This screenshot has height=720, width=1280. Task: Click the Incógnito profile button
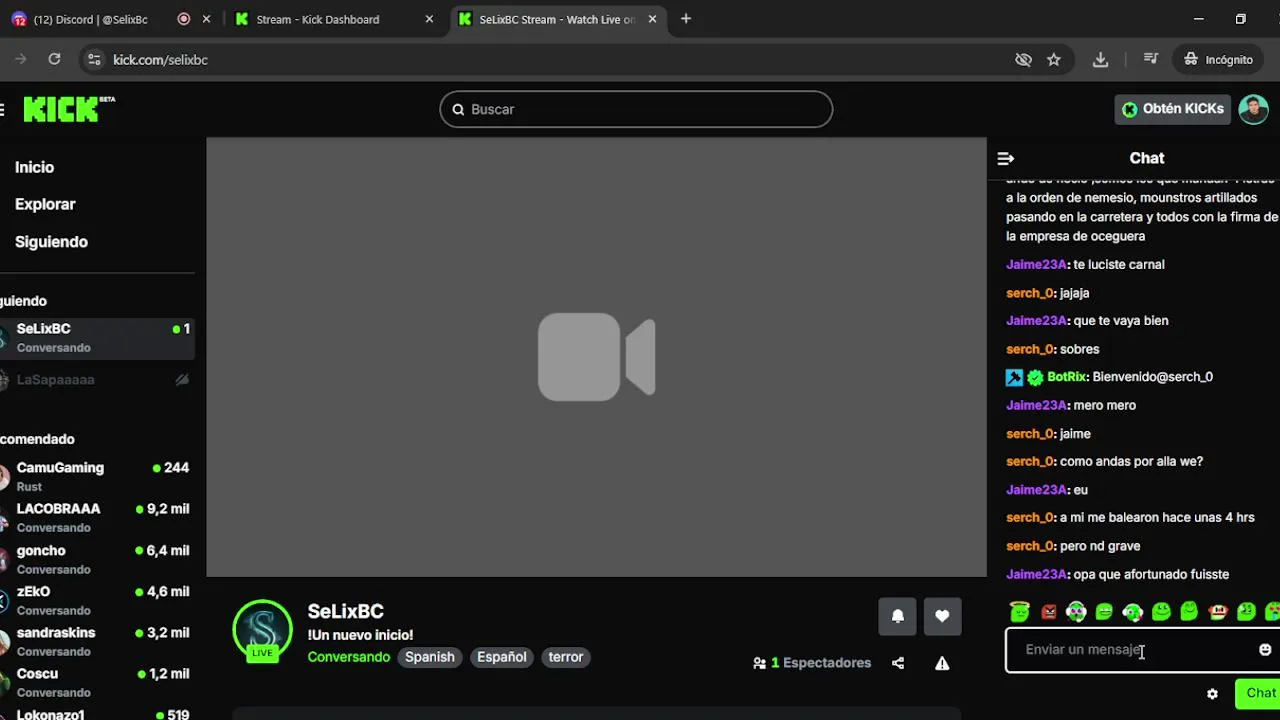(1217, 60)
